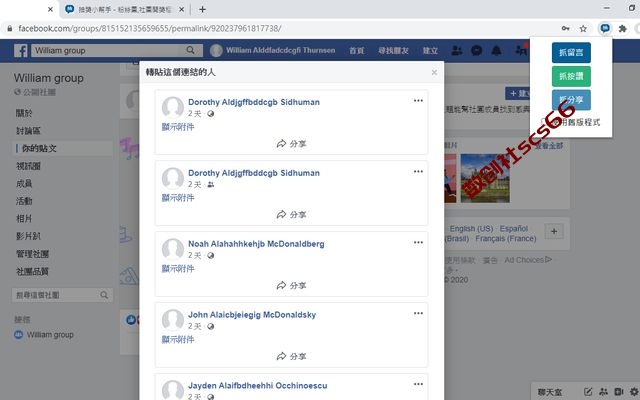This screenshot has width=640, height=400.
Task: Open William Thurnsen profile in top bar
Action: tap(273, 51)
